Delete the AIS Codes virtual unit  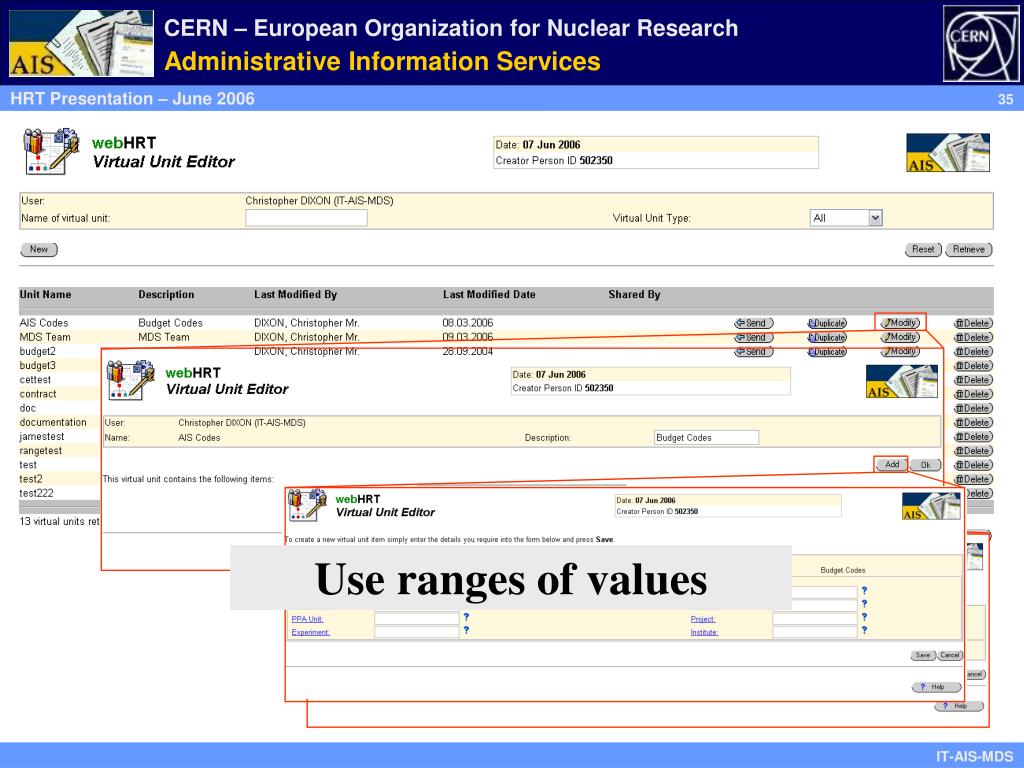click(973, 323)
